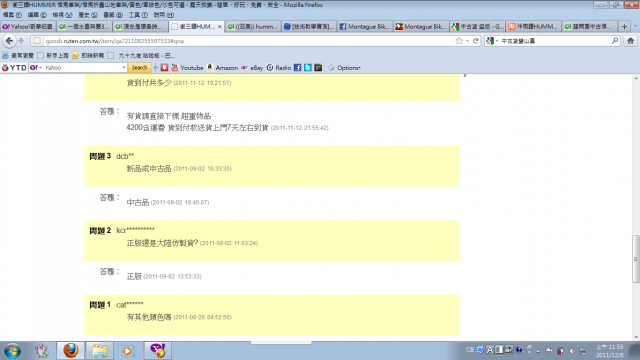Click the dark square icon after Twitter
This screenshot has width=640, height=360.
pos(318,68)
